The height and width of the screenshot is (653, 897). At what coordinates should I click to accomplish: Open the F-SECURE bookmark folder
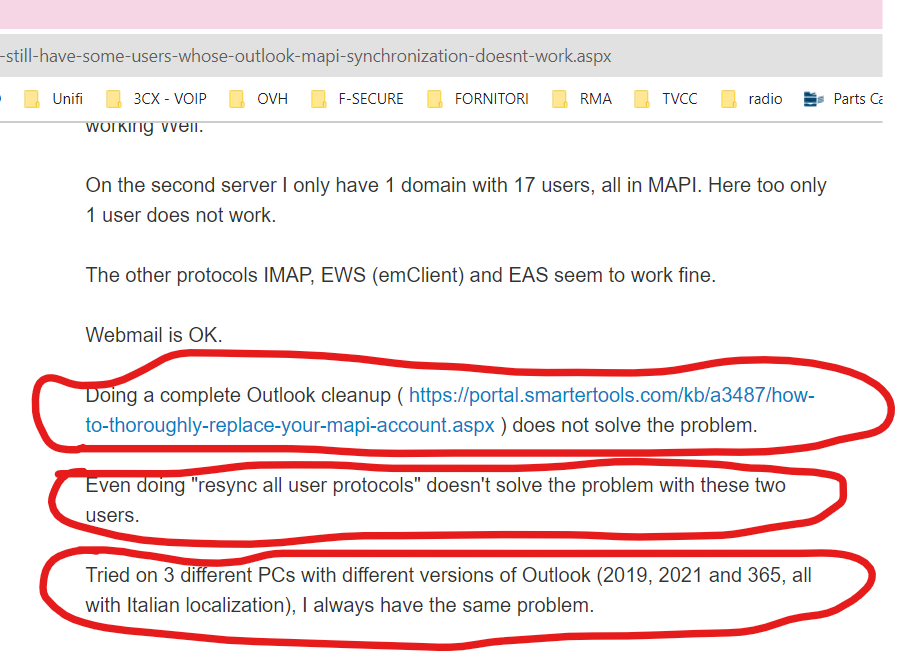[x=358, y=99]
